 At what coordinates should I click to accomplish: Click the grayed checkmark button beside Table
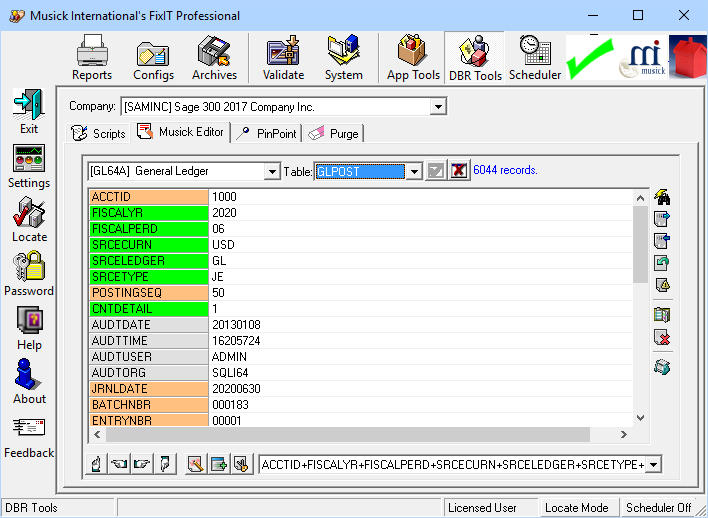click(x=436, y=170)
